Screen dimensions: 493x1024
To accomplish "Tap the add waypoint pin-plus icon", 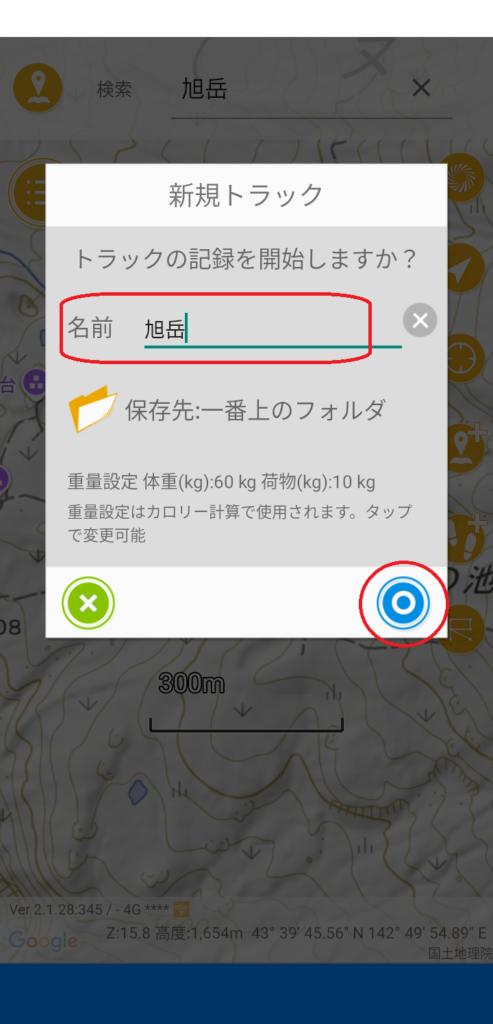I will (466, 448).
